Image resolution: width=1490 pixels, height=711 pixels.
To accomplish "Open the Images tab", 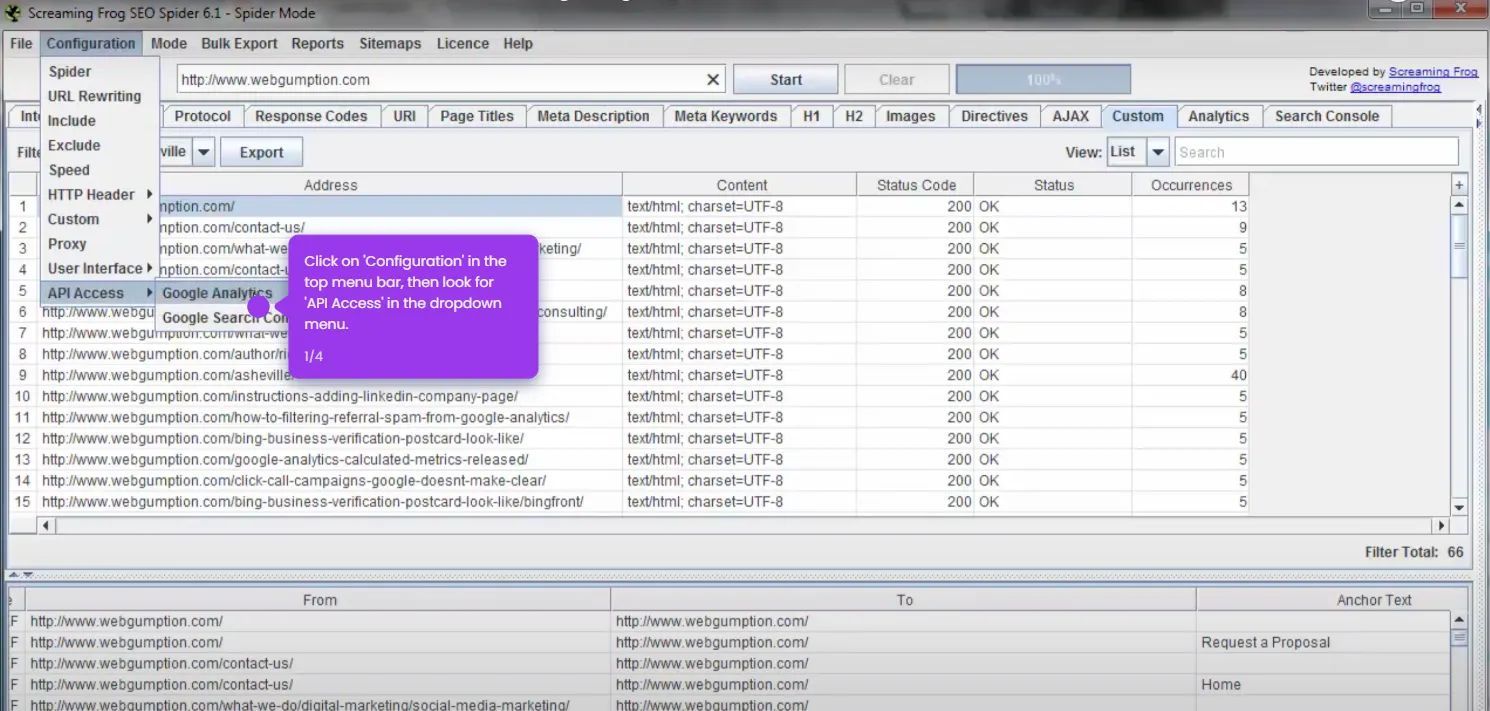I will click(x=910, y=116).
